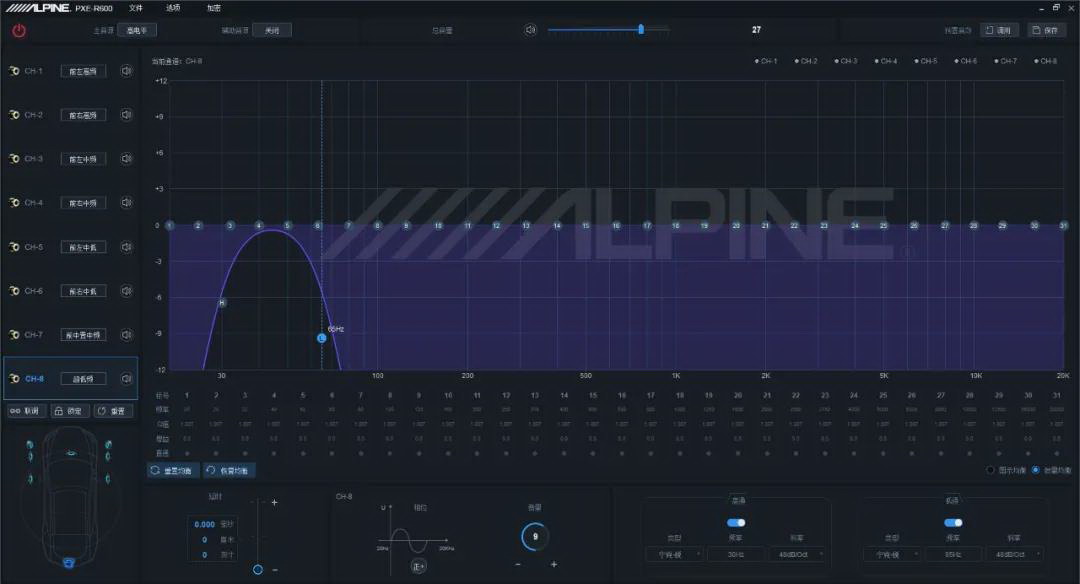Mute channel CH-6 speaker icon

126,291
